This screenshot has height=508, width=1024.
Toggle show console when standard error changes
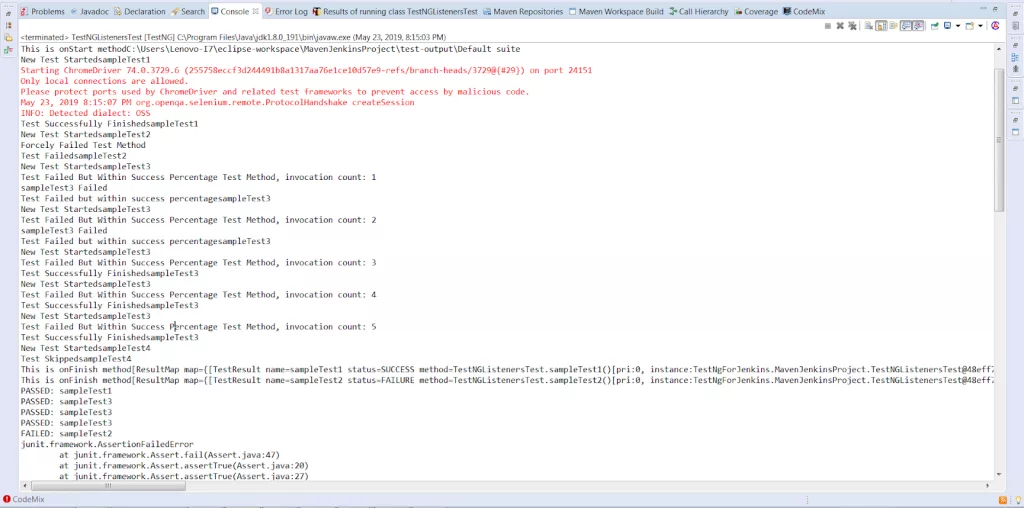point(918,26)
